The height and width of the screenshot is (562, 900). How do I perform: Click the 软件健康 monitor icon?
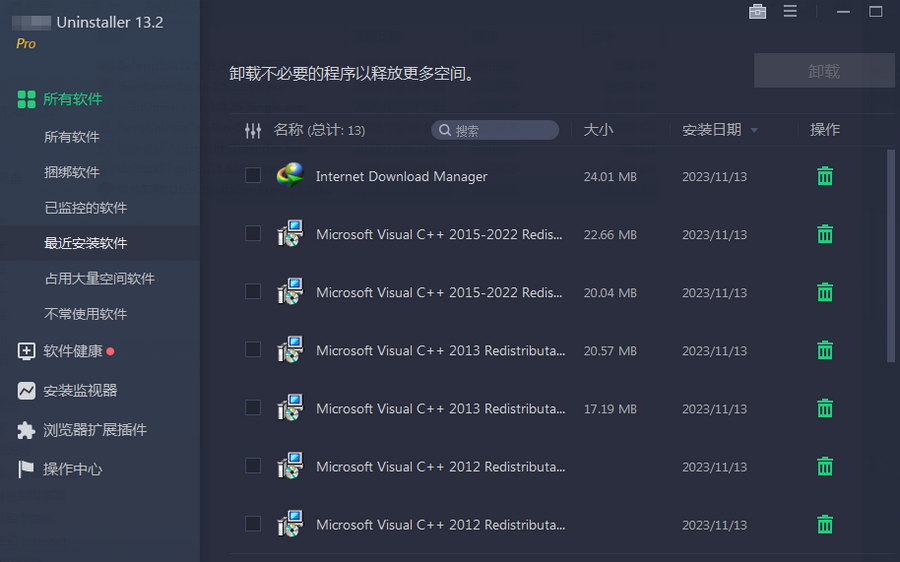point(26,351)
